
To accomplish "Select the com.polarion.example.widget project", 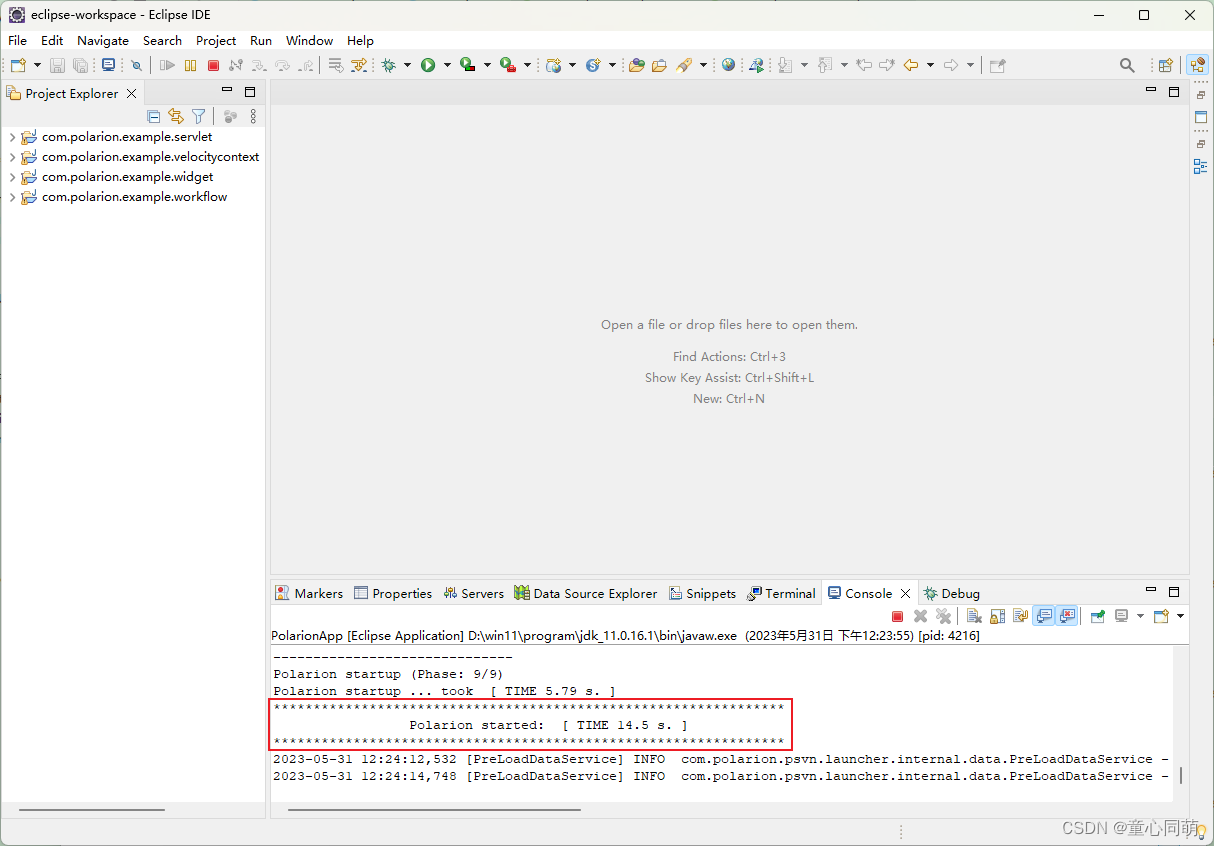I will point(127,177).
